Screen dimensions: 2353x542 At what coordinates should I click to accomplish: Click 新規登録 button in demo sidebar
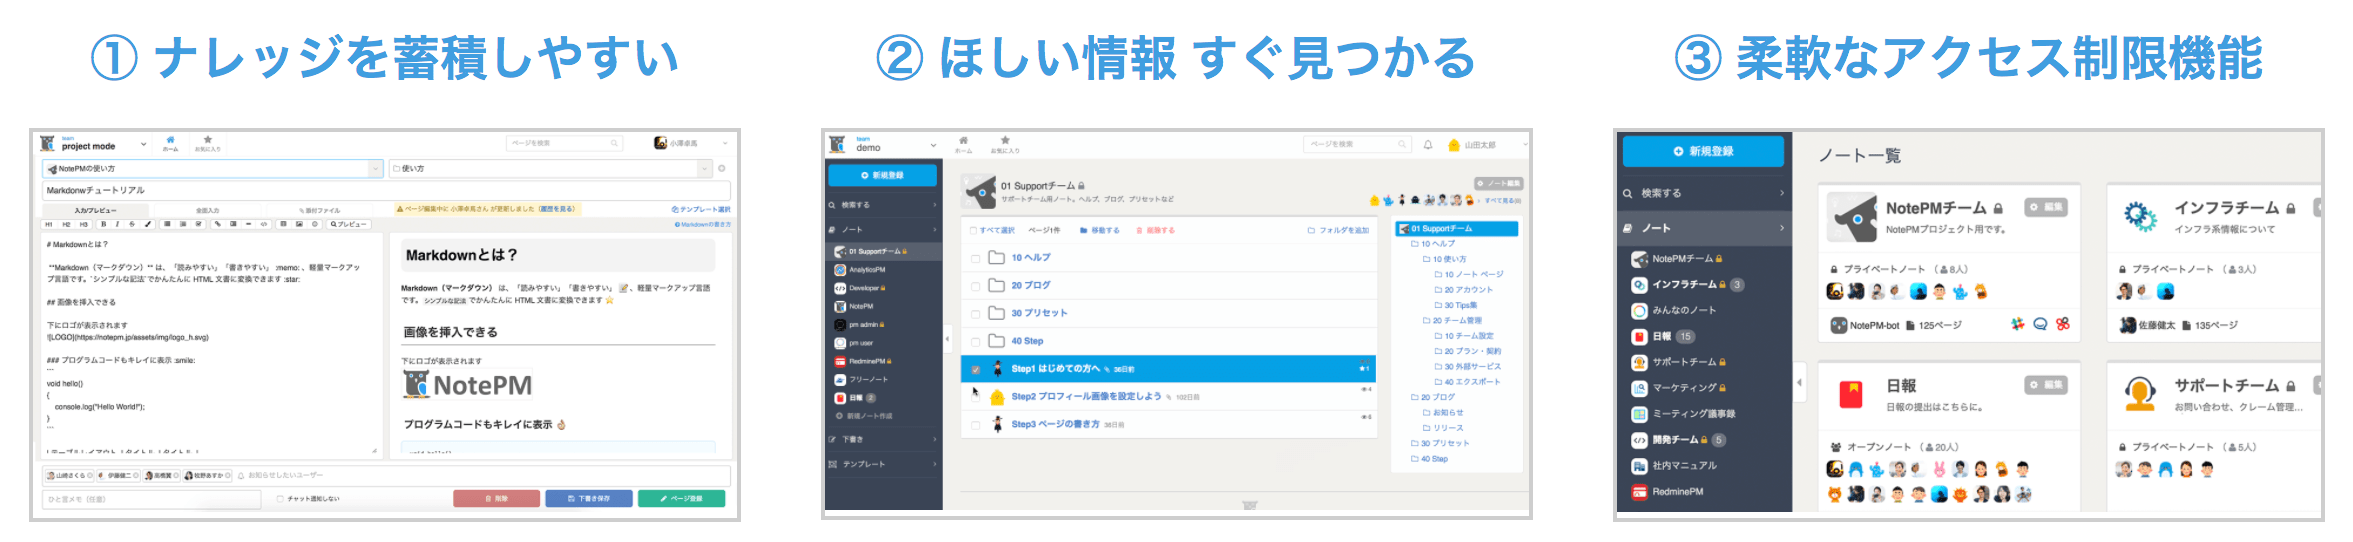click(882, 175)
